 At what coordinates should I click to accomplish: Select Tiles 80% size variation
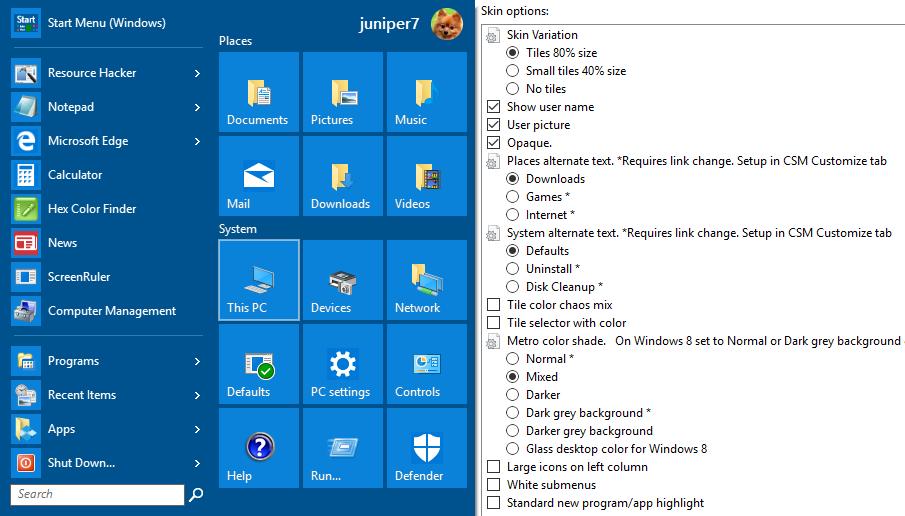(513, 53)
